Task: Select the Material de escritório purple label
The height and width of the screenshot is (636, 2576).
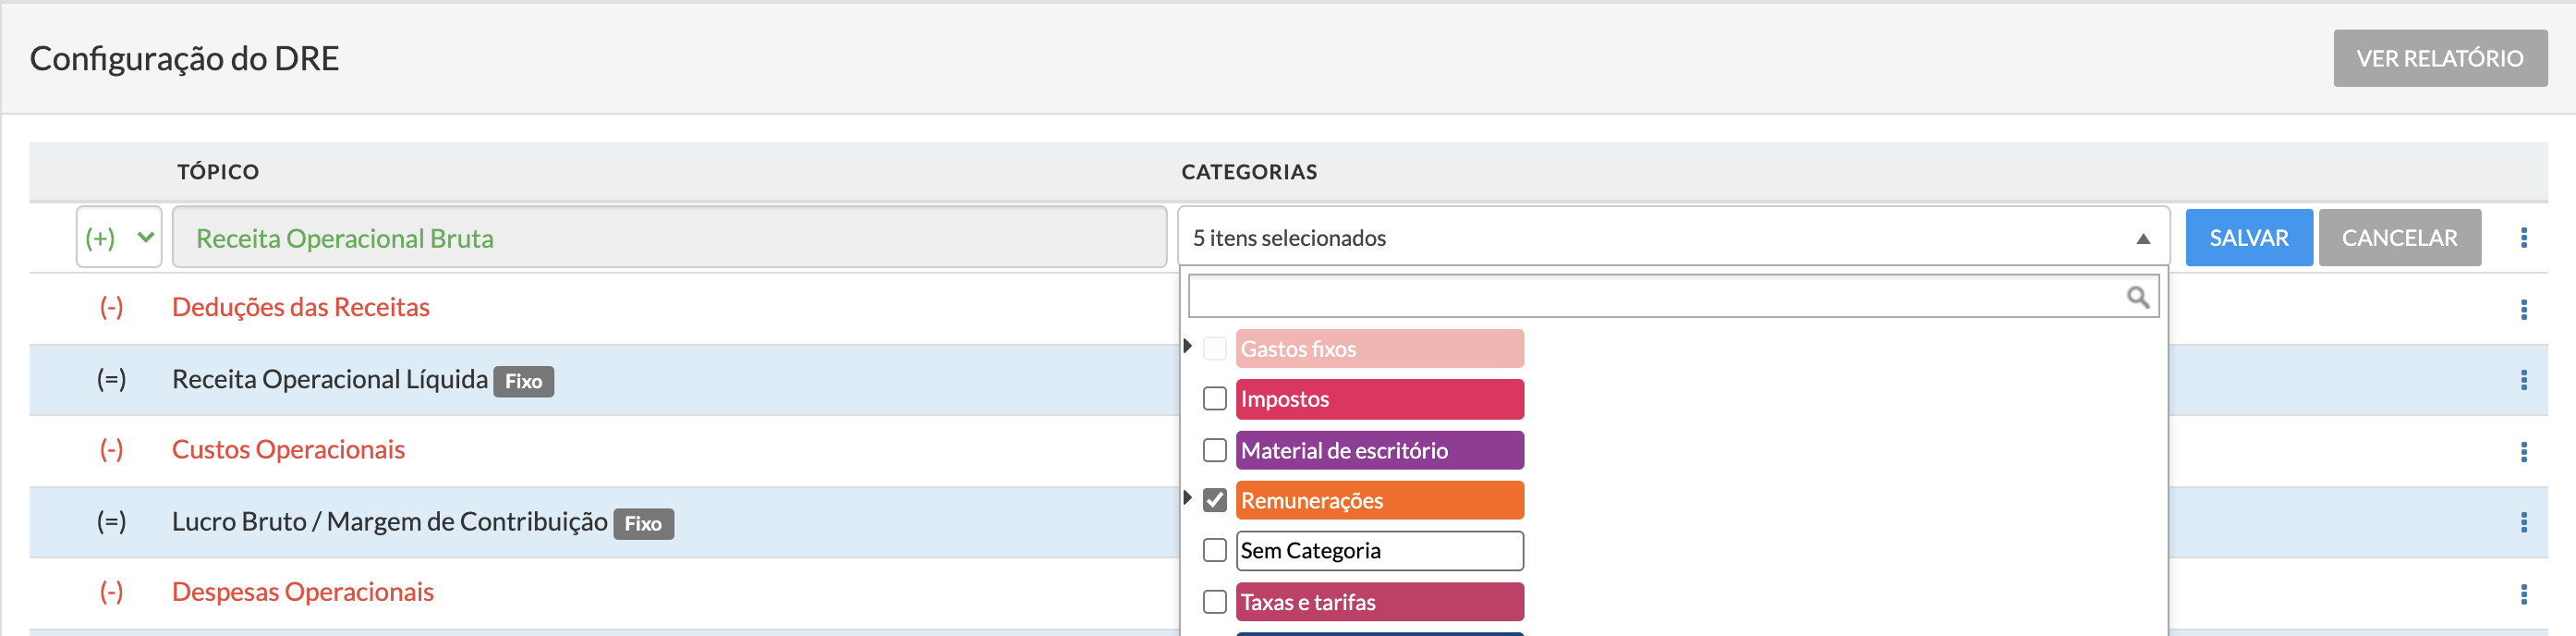Action: point(1379,450)
